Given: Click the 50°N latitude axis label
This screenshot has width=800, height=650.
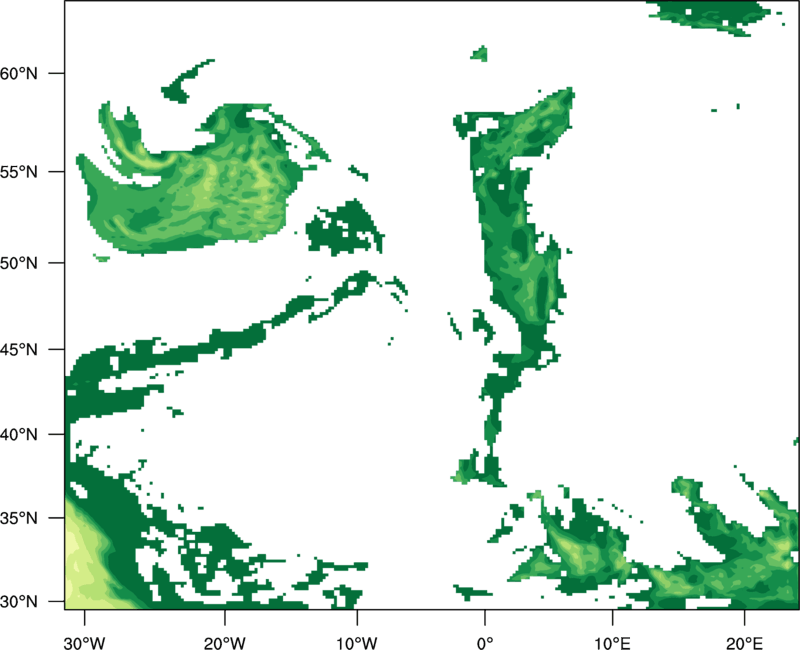Looking at the screenshot, I should 19,263.
